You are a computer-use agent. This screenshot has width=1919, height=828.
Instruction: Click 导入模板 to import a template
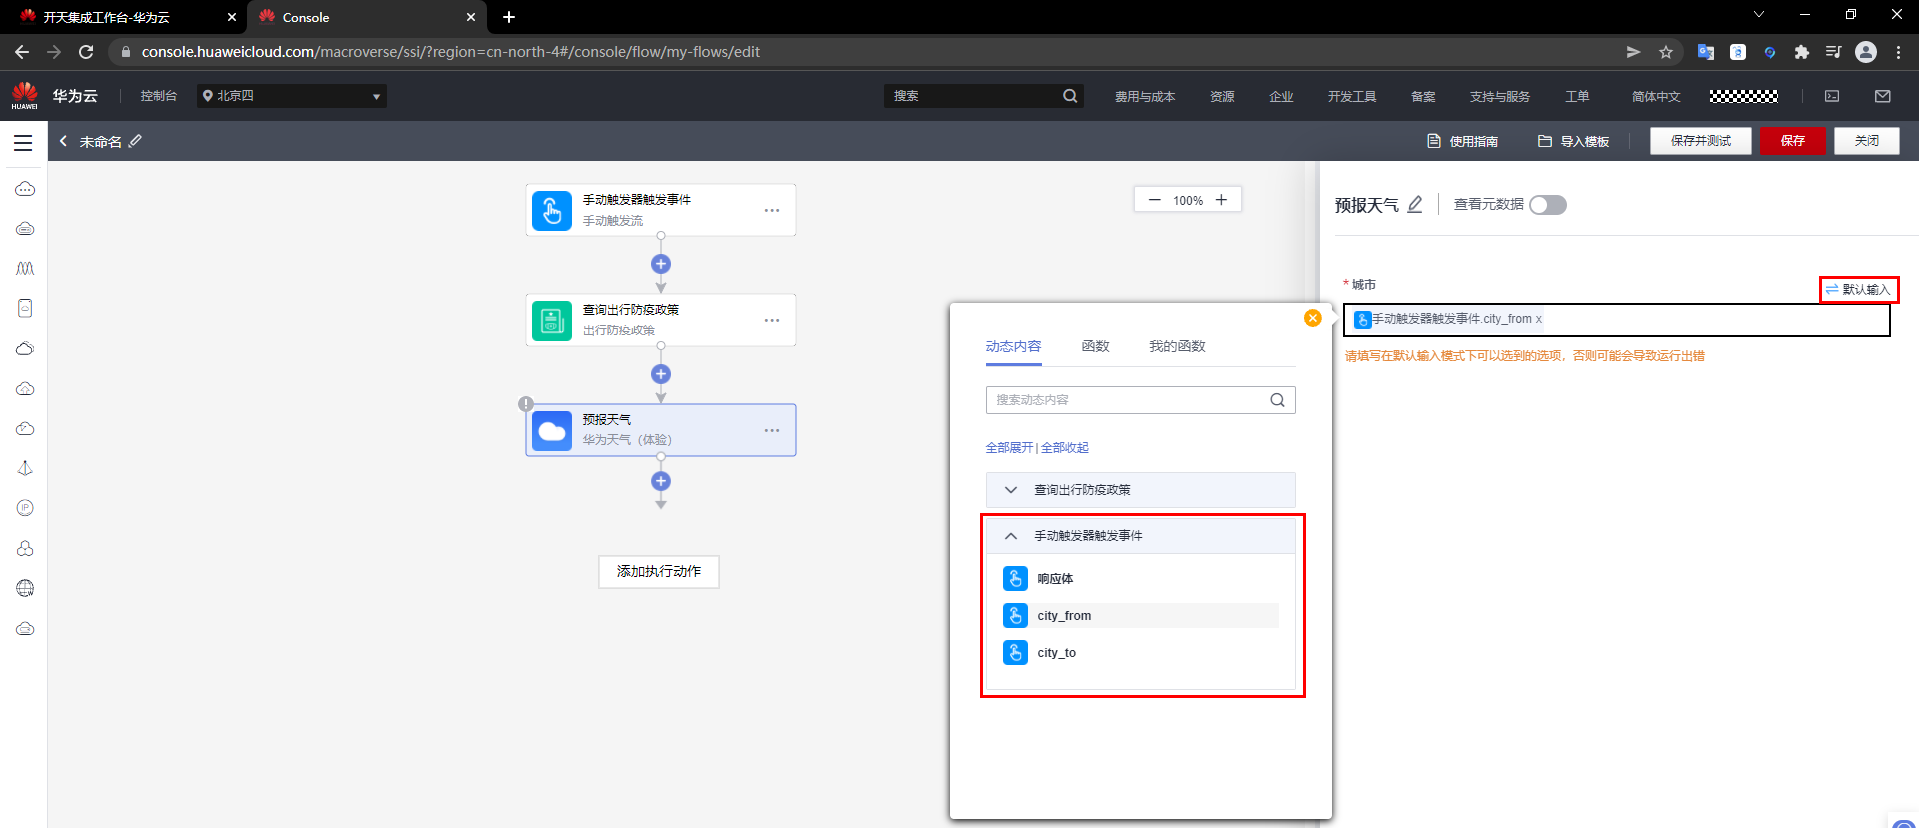pos(1573,141)
